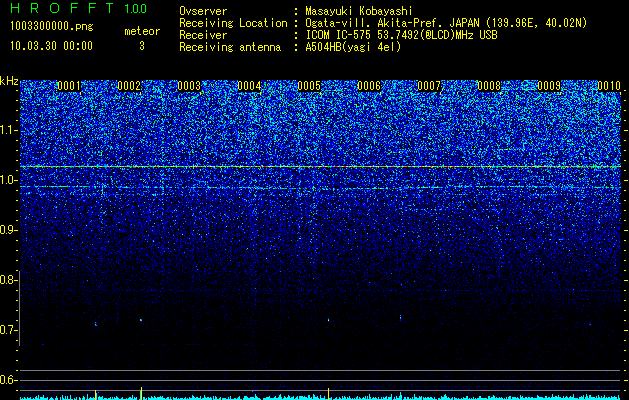Viewport: 629px width, 400px height.
Task: Click the time marker 0005
Action: coord(309,86)
